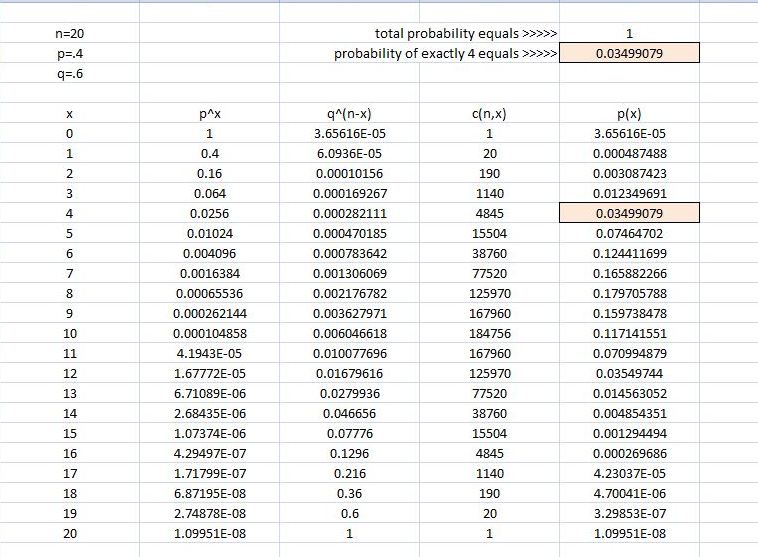Select the p(x) cell showing 0.165882266
This screenshot has height=557, width=758.
[629, 273]
